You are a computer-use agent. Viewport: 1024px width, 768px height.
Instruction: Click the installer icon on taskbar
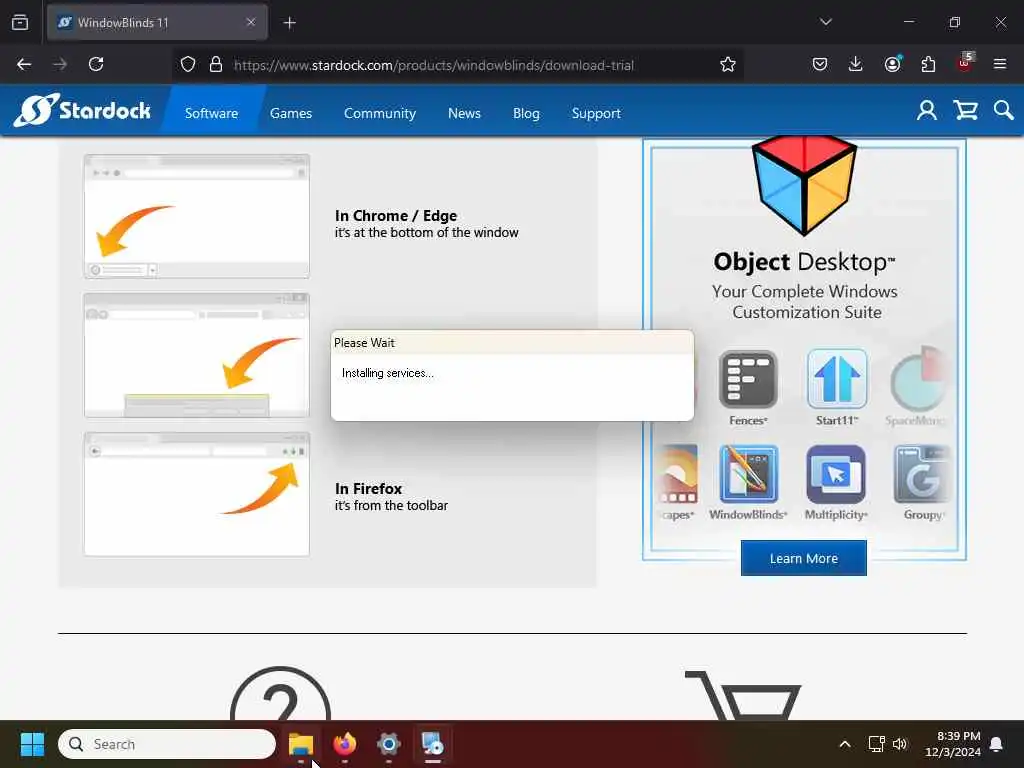tap(432, 744)
